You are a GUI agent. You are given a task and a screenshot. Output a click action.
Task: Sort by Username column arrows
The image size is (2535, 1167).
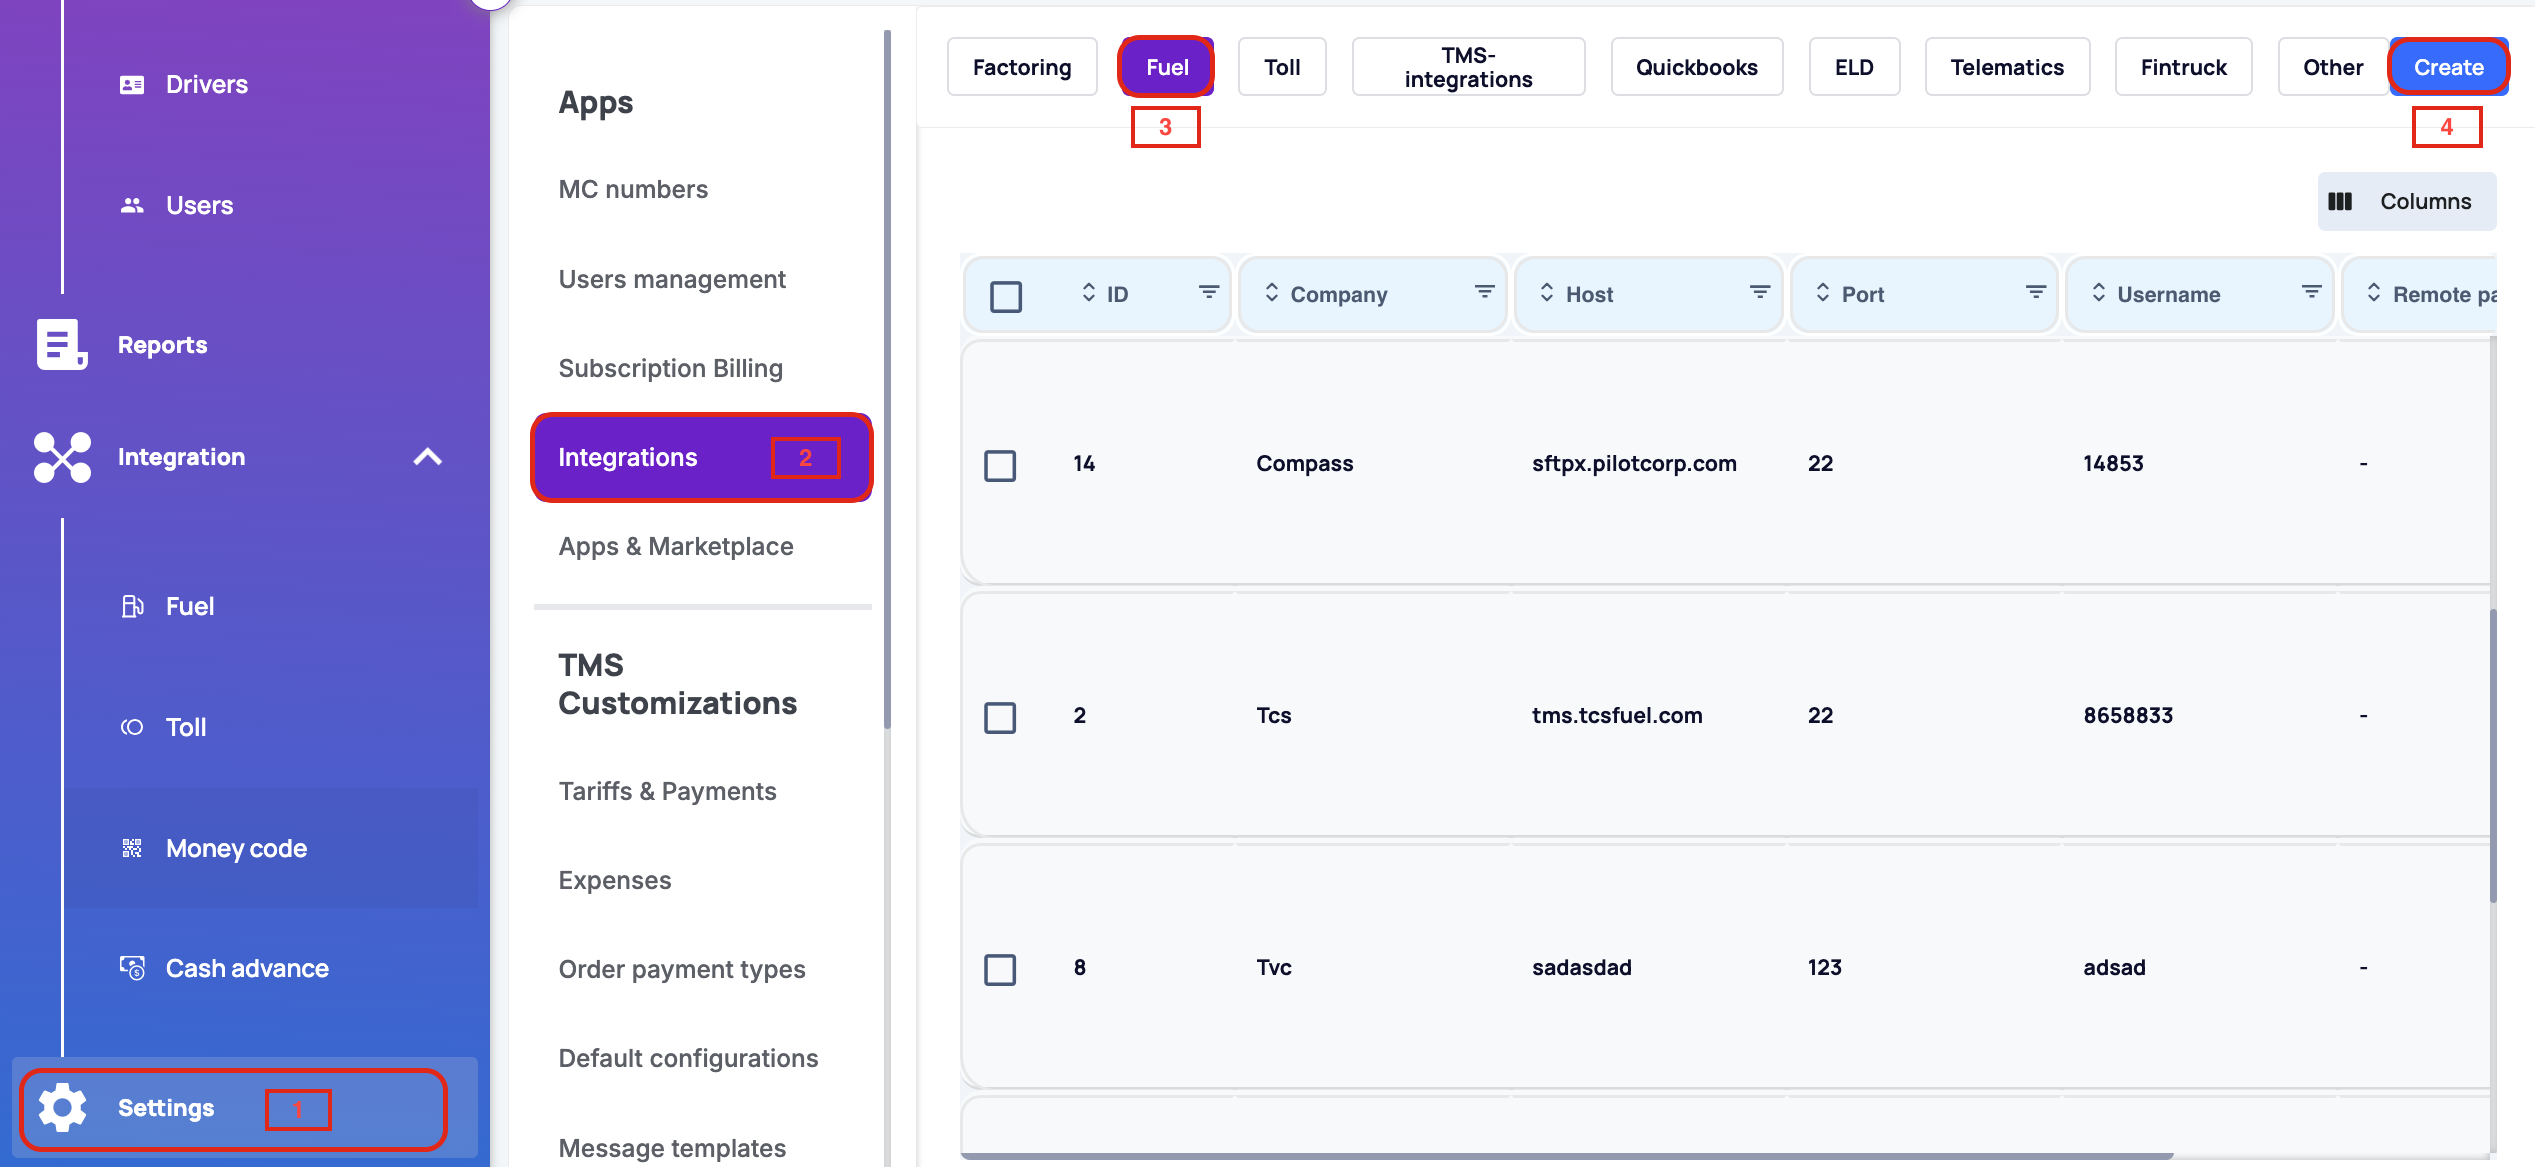(2098, 293)
